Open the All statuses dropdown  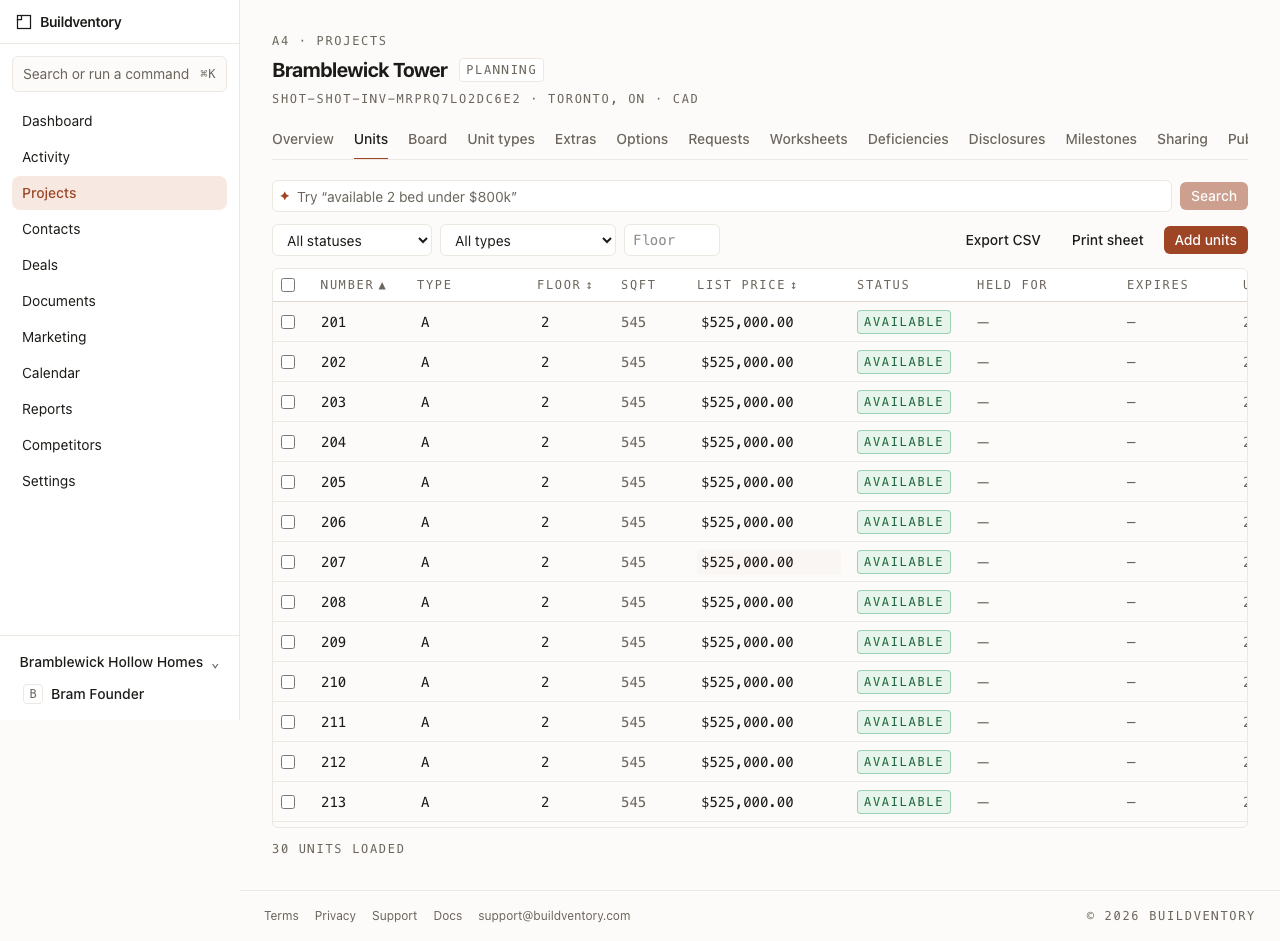click(x=352, y=240)
